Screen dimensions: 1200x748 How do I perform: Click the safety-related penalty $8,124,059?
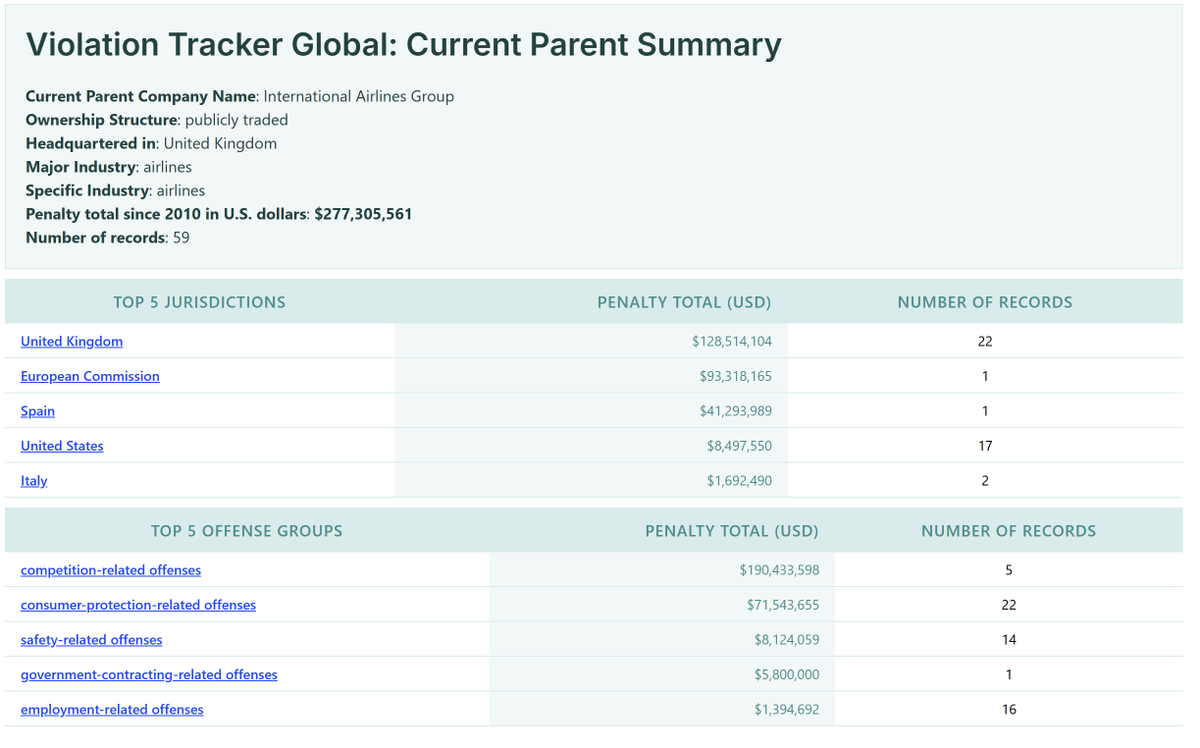[x=787, y=640]
